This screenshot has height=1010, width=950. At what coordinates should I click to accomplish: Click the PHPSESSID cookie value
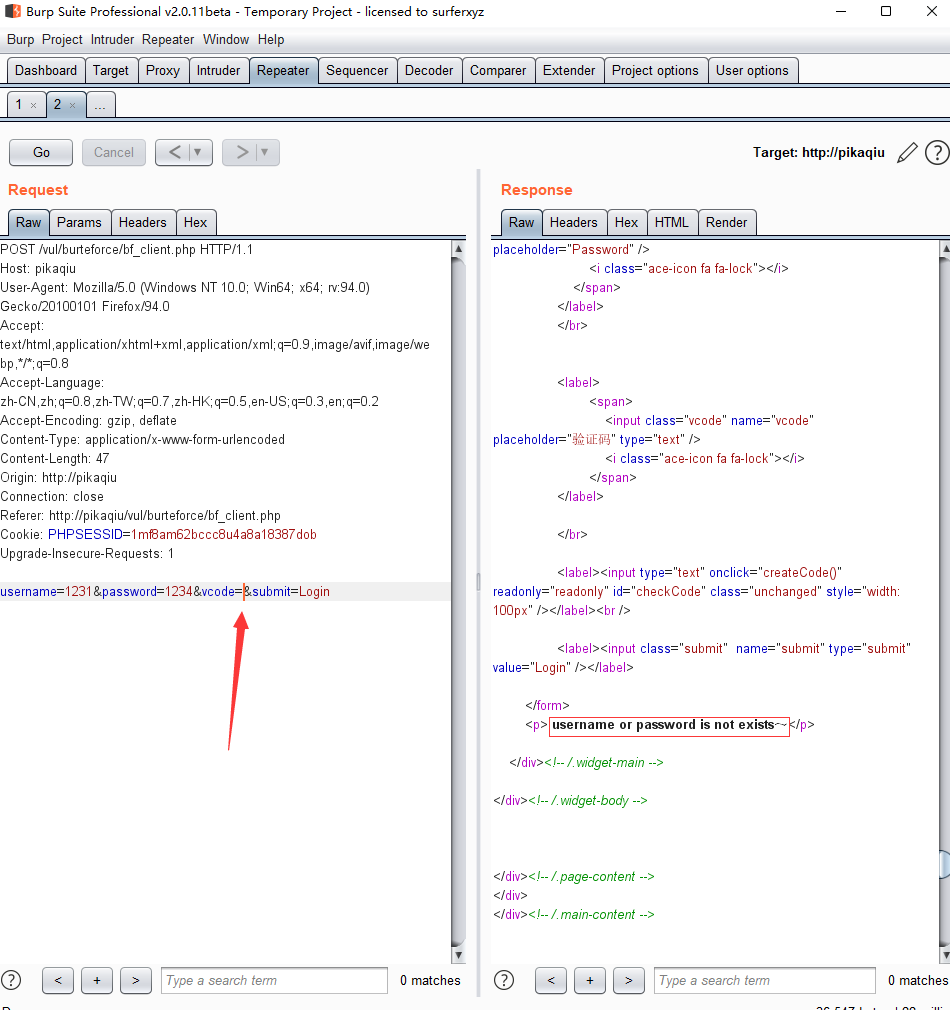tap(223, 535)
